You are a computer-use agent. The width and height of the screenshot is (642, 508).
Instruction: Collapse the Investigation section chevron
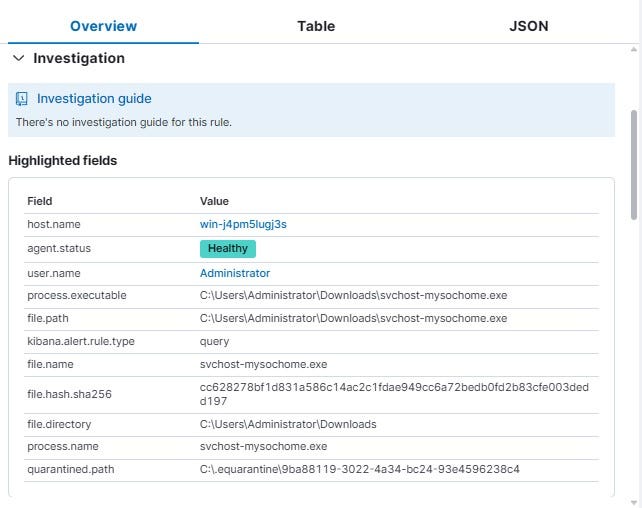pos(18,58)
